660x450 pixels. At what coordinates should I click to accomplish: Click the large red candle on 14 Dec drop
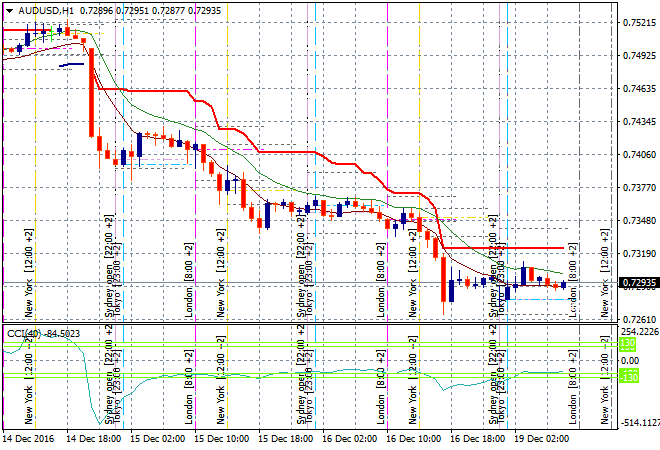[91, 92]
